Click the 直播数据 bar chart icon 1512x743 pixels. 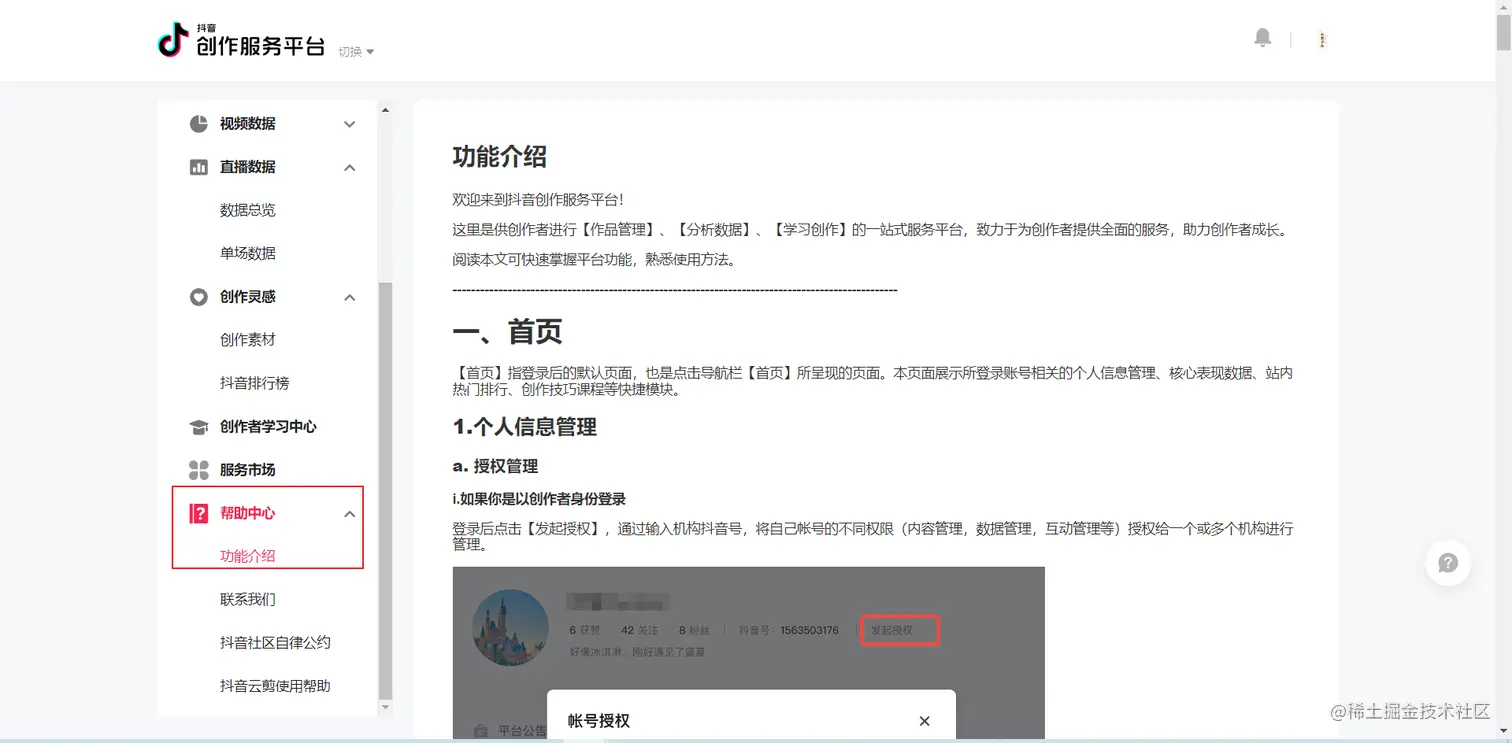pyautogui.click(x=199, y=167)
